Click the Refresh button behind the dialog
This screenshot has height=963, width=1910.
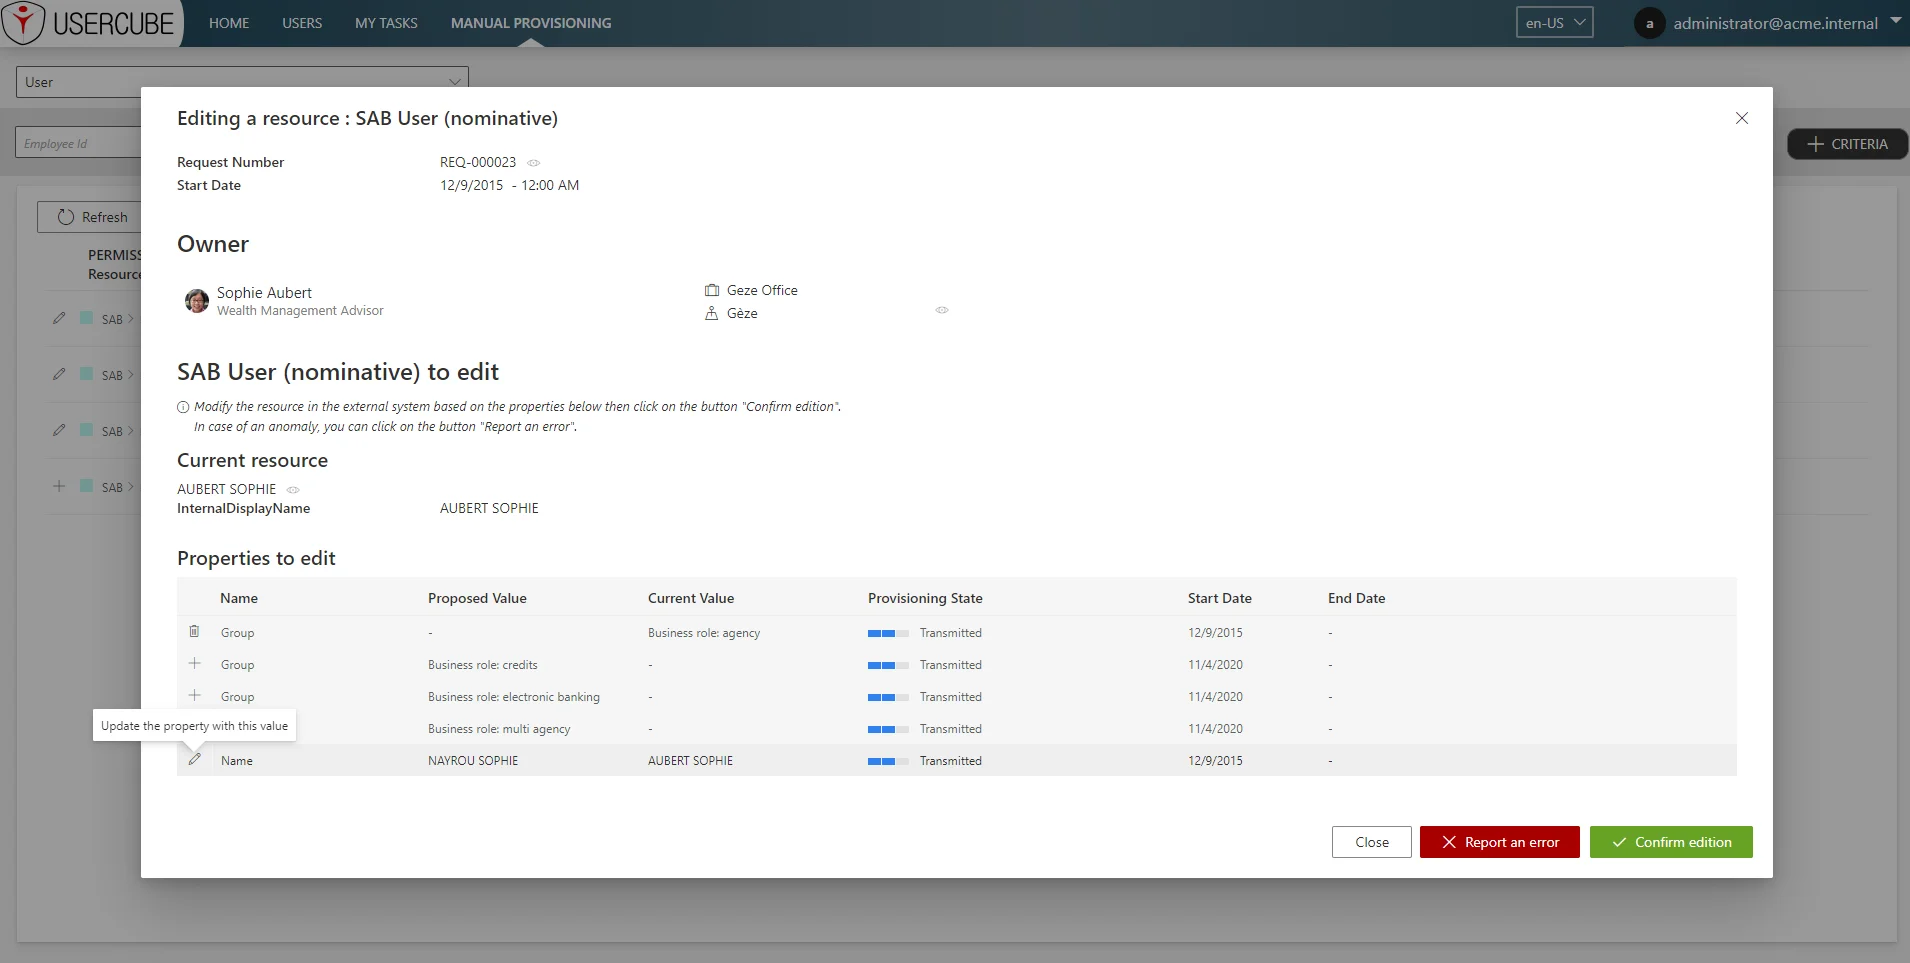click(x=90, y=217)
